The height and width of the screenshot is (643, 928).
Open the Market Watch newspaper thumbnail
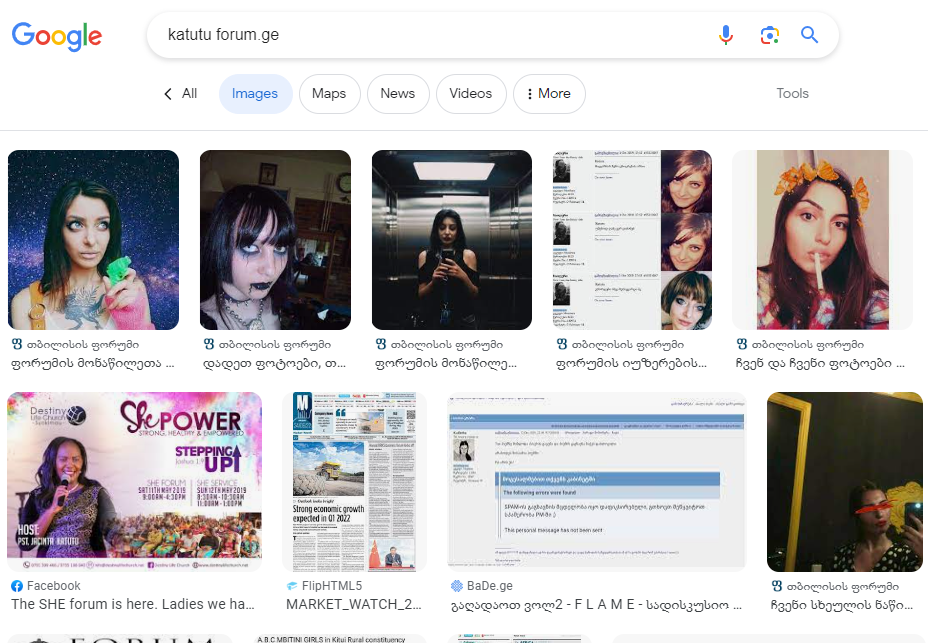coord(355,482)
